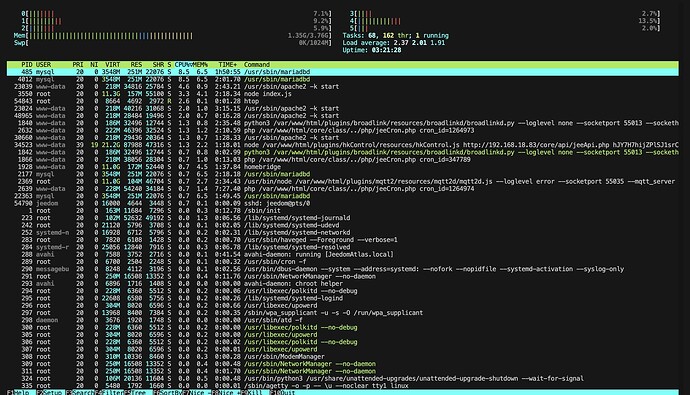Viewport: 690px width, 395px height.
Task: Sort by the TIME+ column header
Action: point(228,65)
